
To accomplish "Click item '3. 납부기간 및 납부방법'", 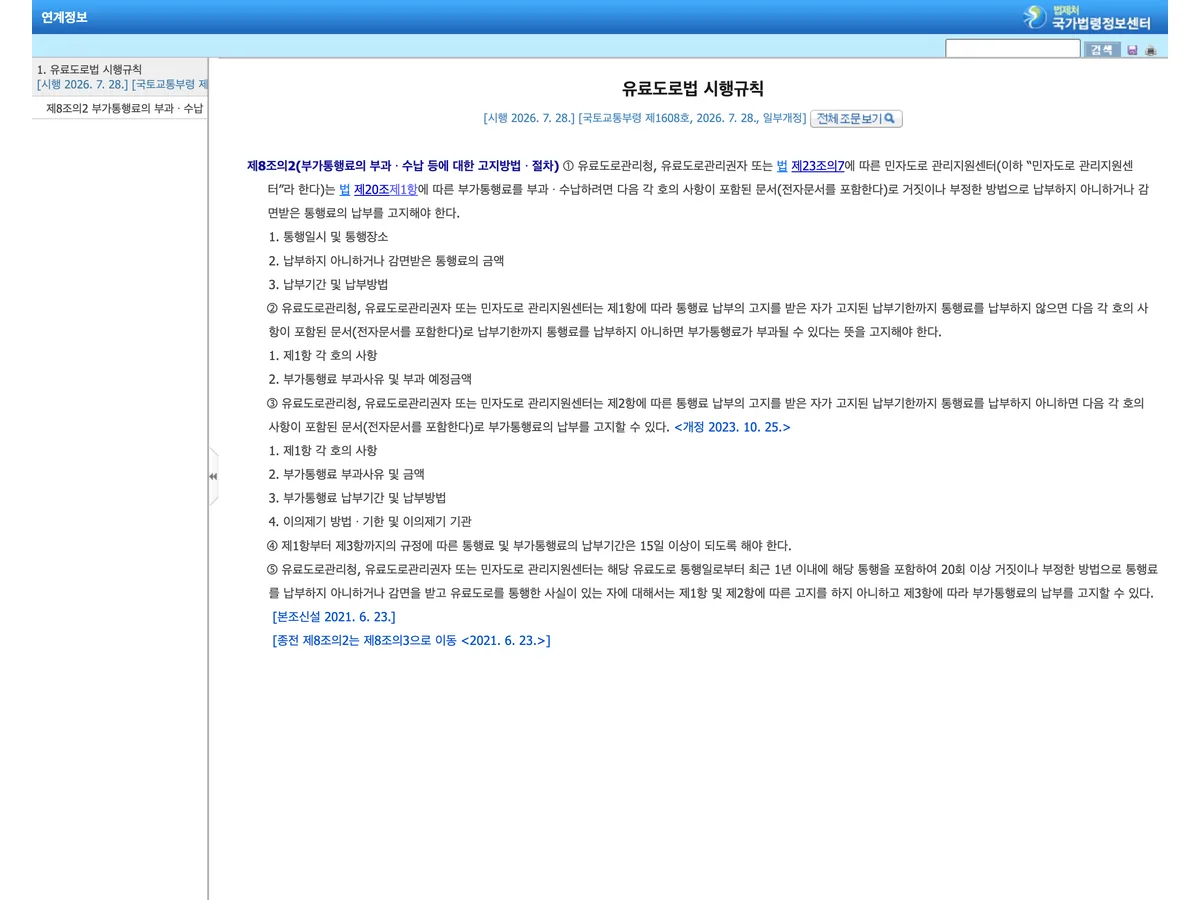I will click(328, 285).
